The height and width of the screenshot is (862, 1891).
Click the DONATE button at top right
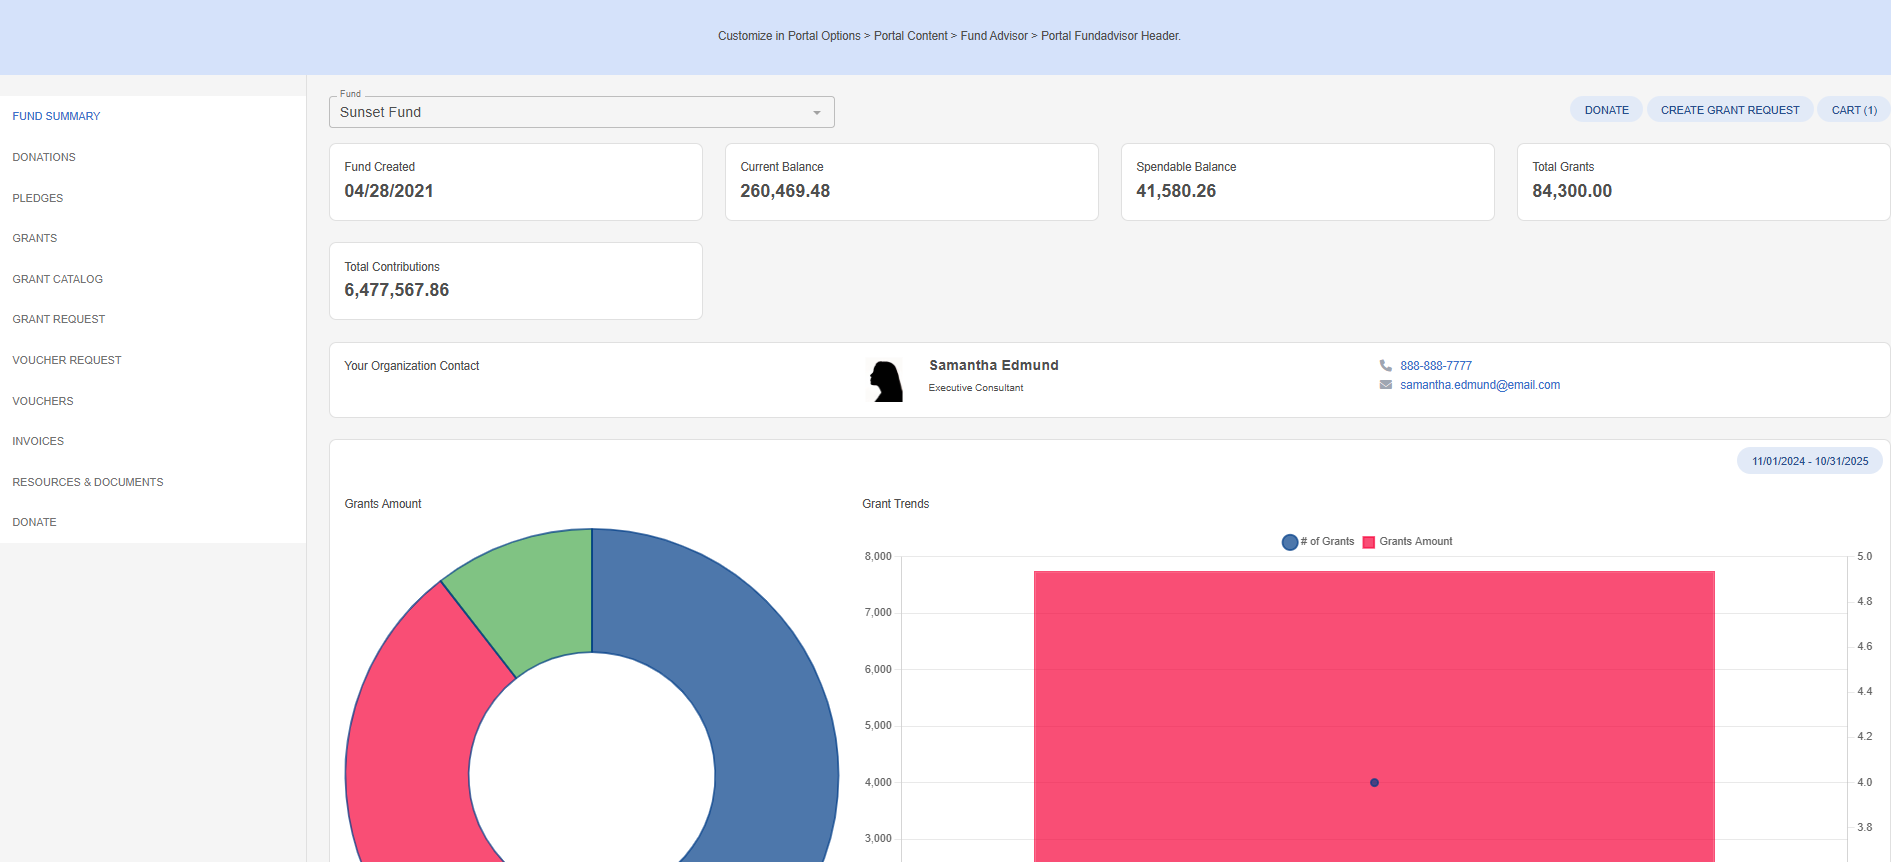[x=1606, y=110]
